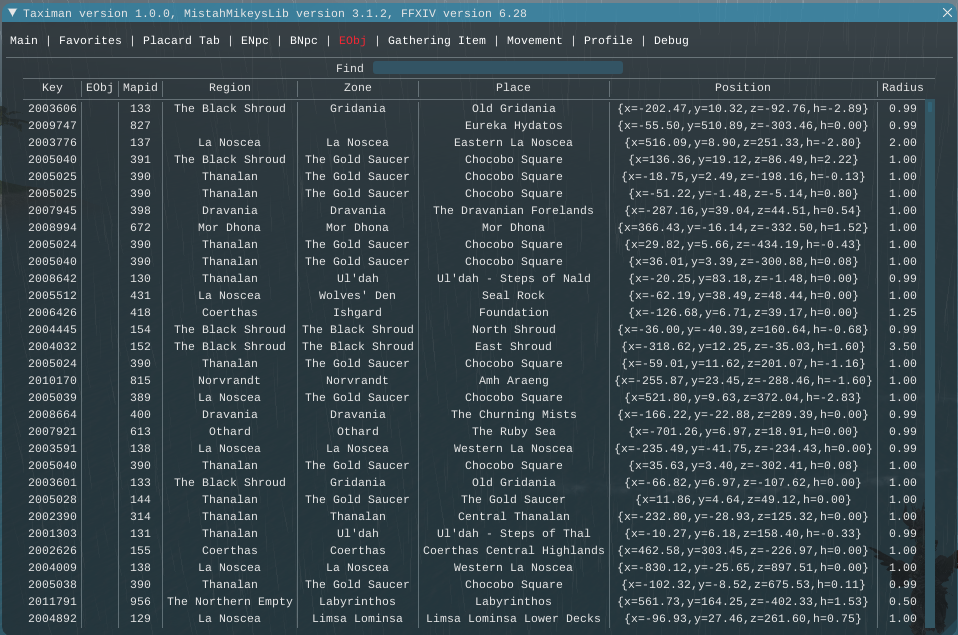958x635 pixels.
Task: Click the North Shroud place cell
Action: click(513, 329)
